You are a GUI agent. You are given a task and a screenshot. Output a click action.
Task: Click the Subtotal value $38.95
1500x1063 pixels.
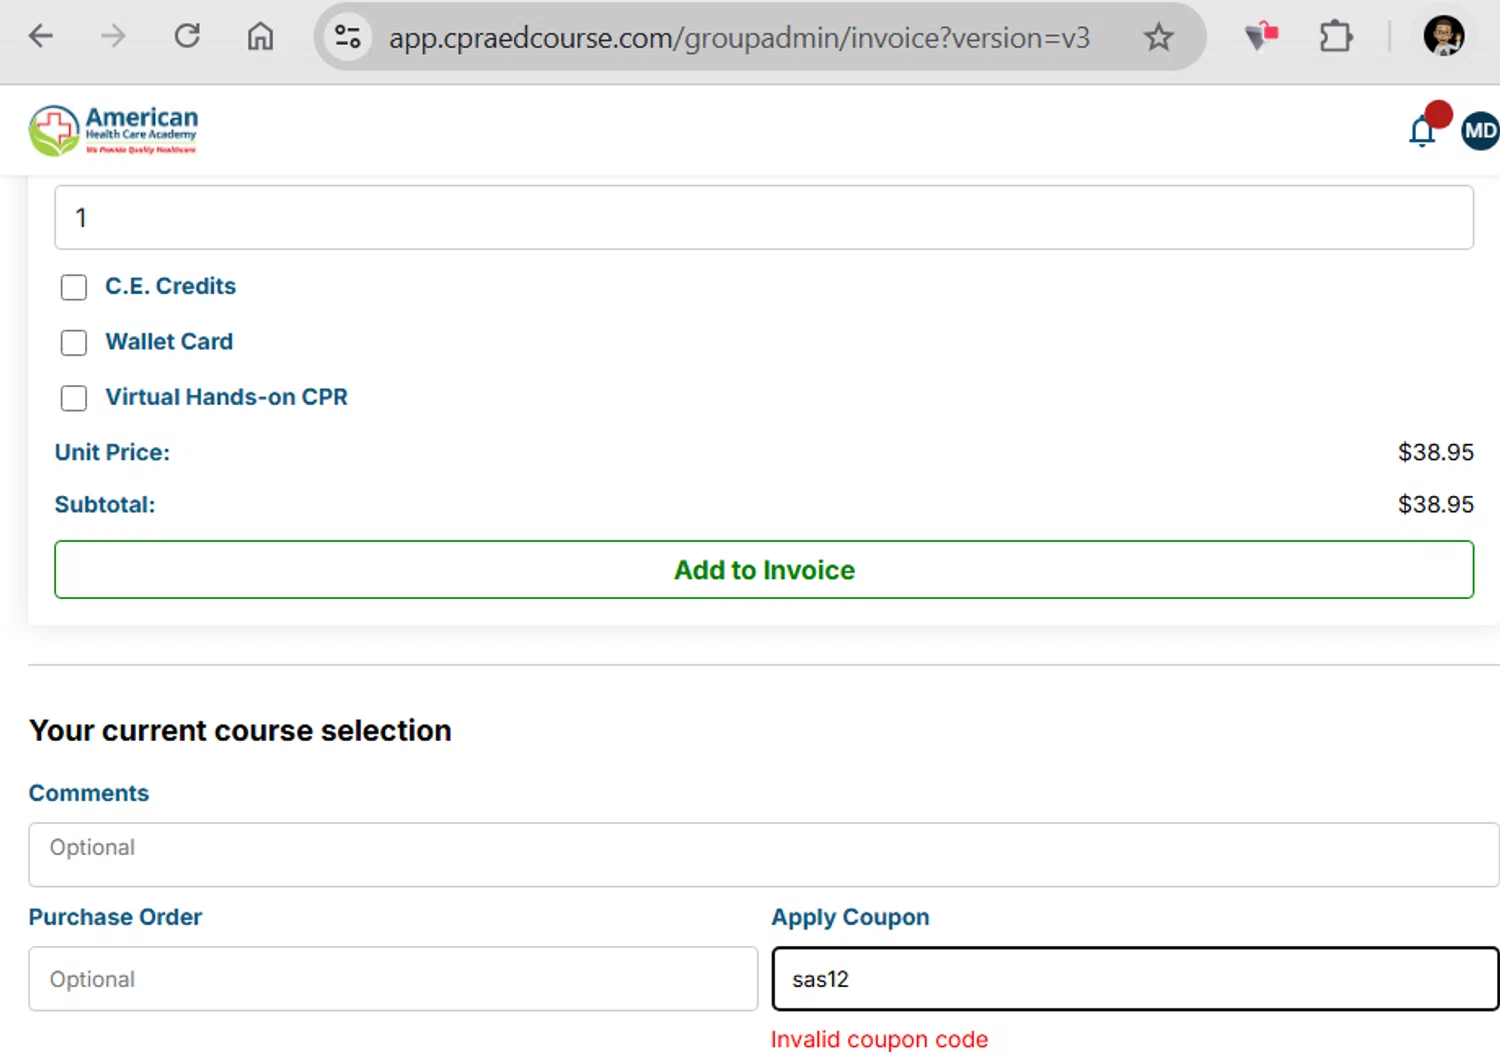1436,504
